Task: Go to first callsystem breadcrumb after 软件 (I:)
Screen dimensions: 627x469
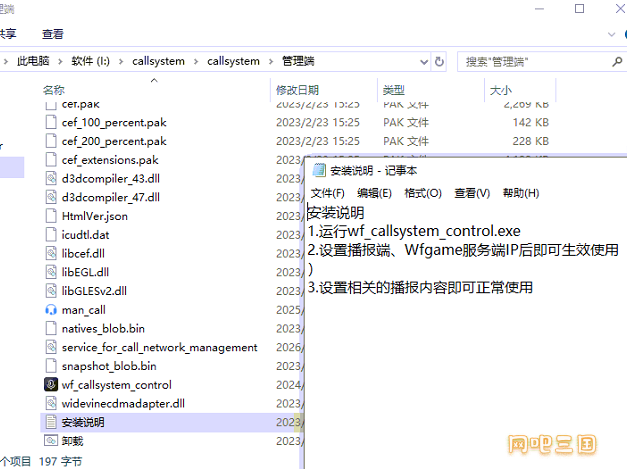Action: (x=158, y=61)
